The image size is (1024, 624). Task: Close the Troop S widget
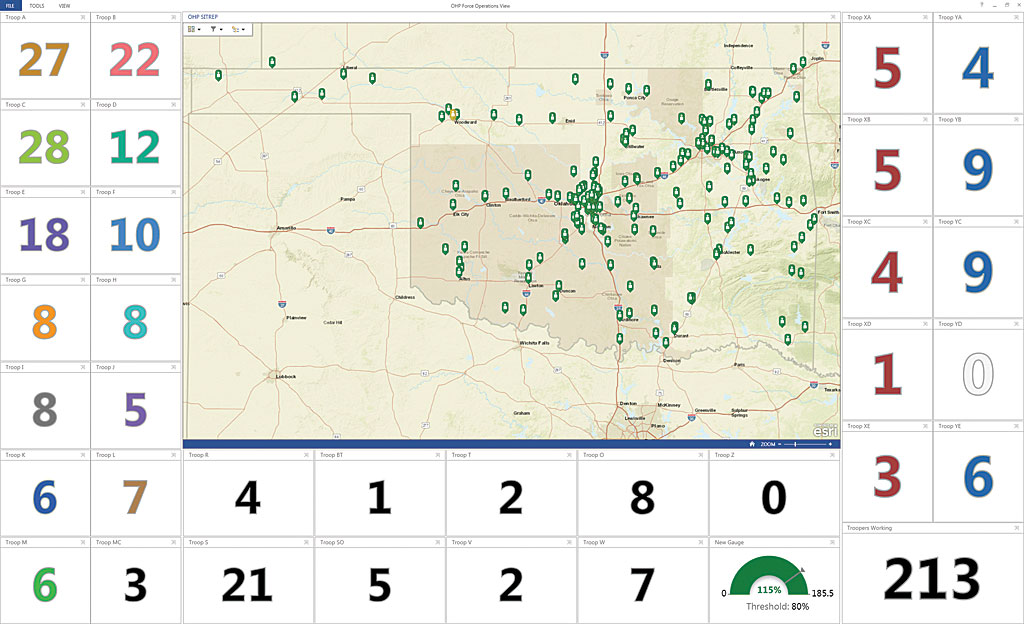click(306, 542)
